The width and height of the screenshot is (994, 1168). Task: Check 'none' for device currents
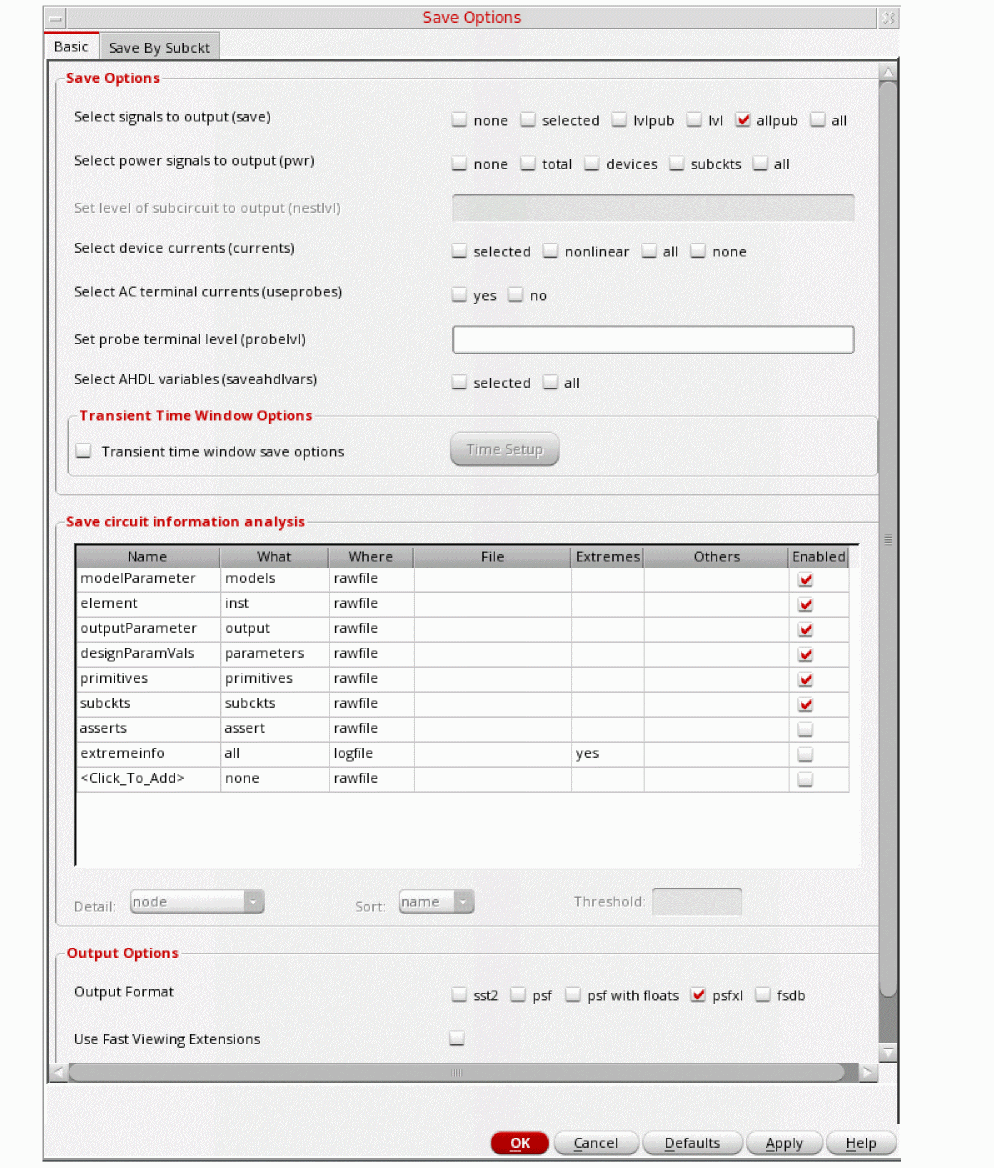pos(697,251)
